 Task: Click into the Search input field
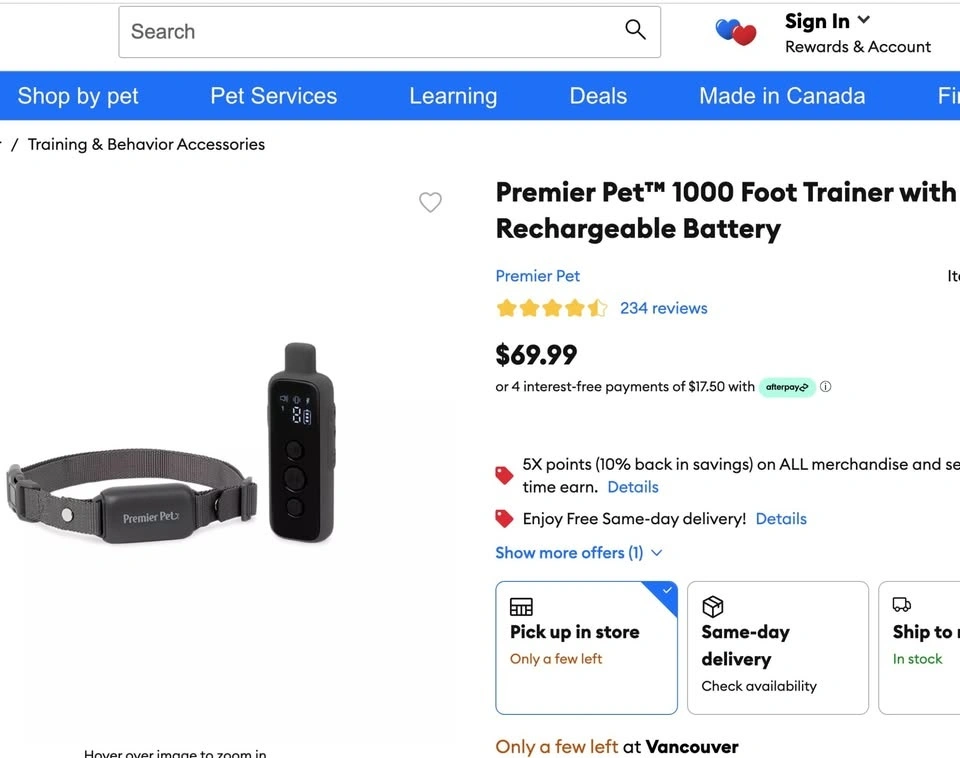pos(370,31)
